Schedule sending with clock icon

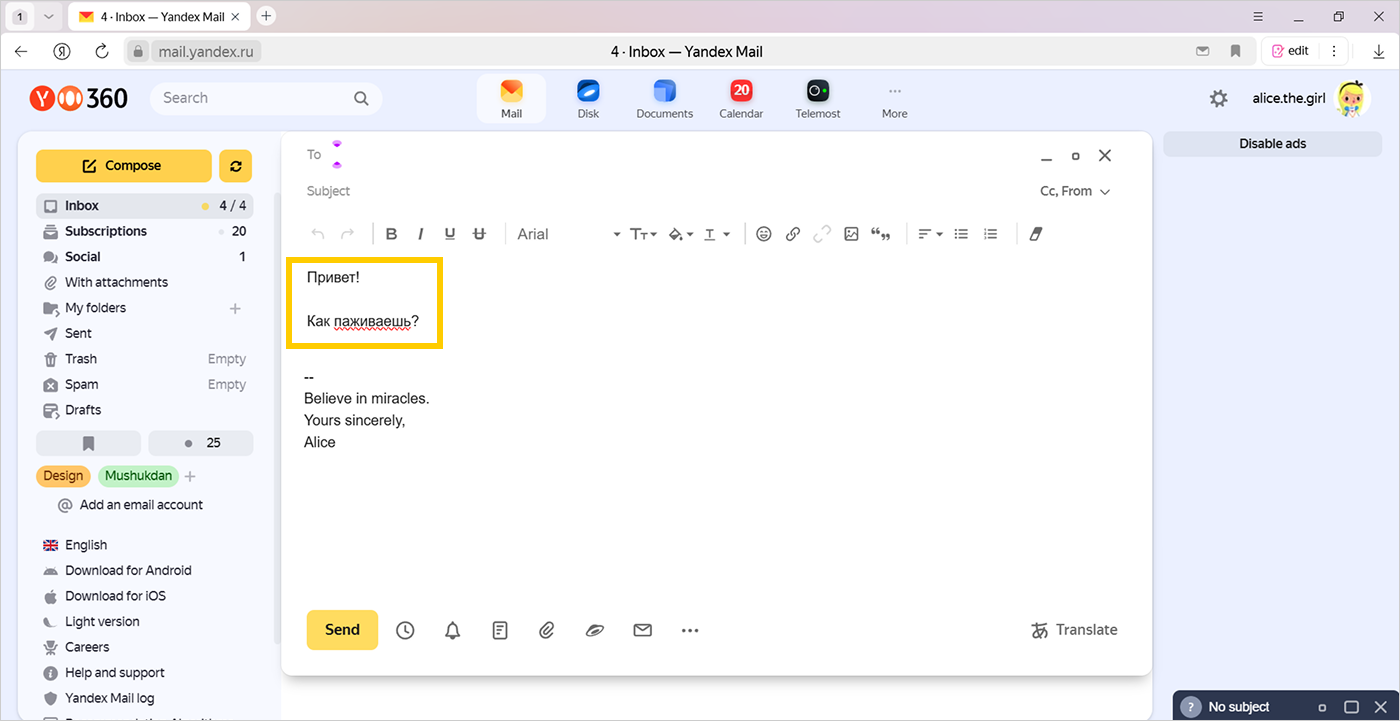tap(405, 630)
